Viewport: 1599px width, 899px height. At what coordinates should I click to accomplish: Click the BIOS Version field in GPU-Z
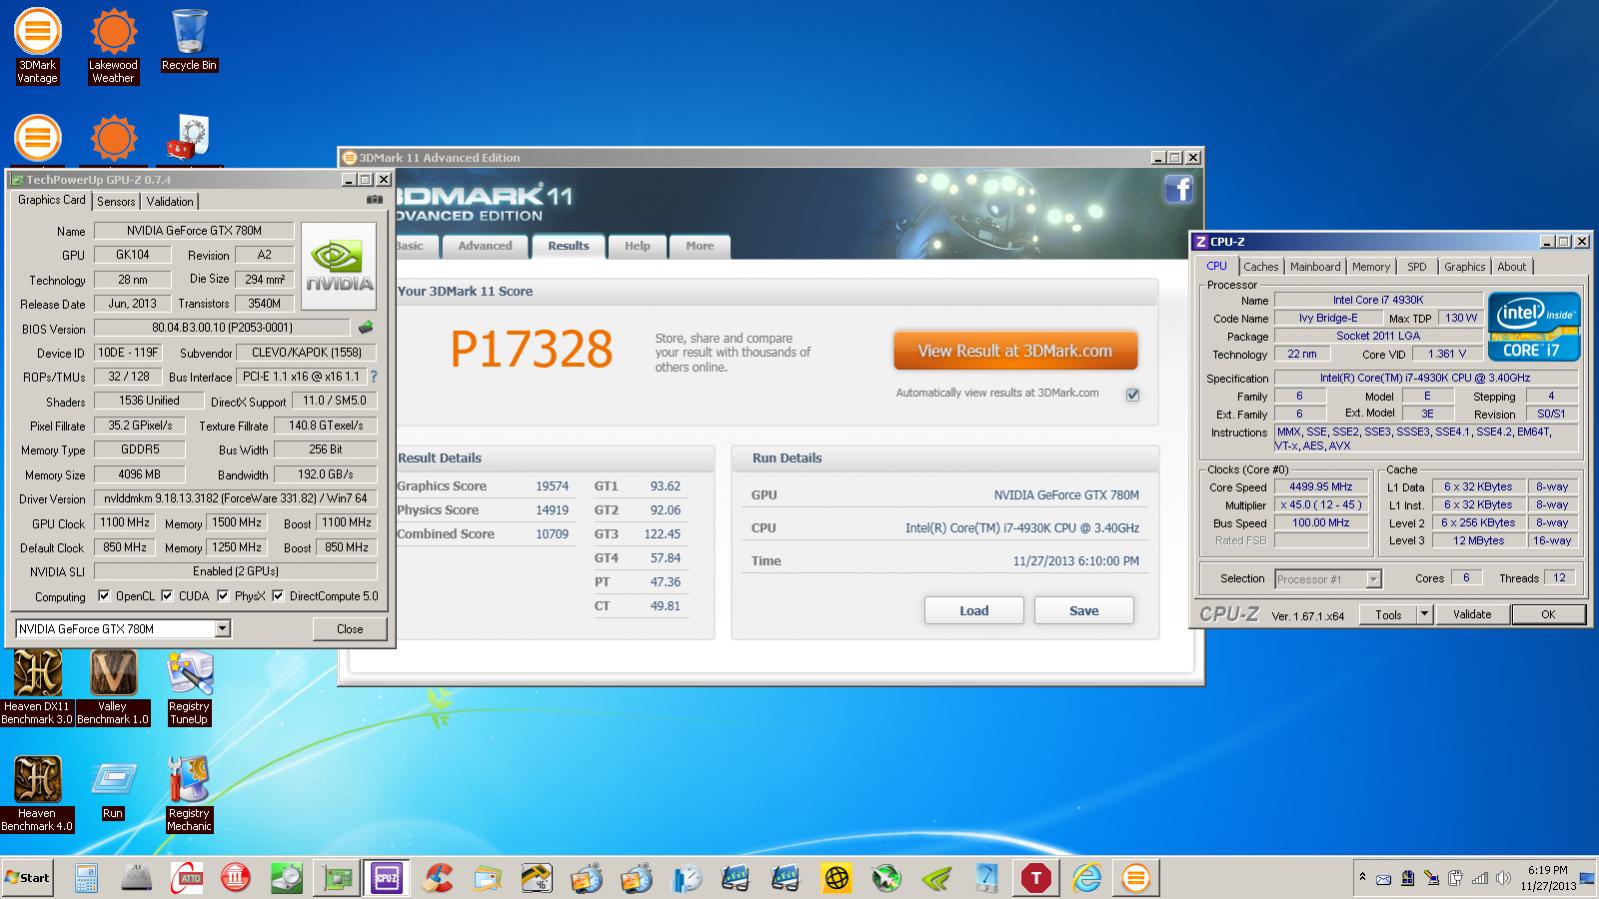point(222,328)
